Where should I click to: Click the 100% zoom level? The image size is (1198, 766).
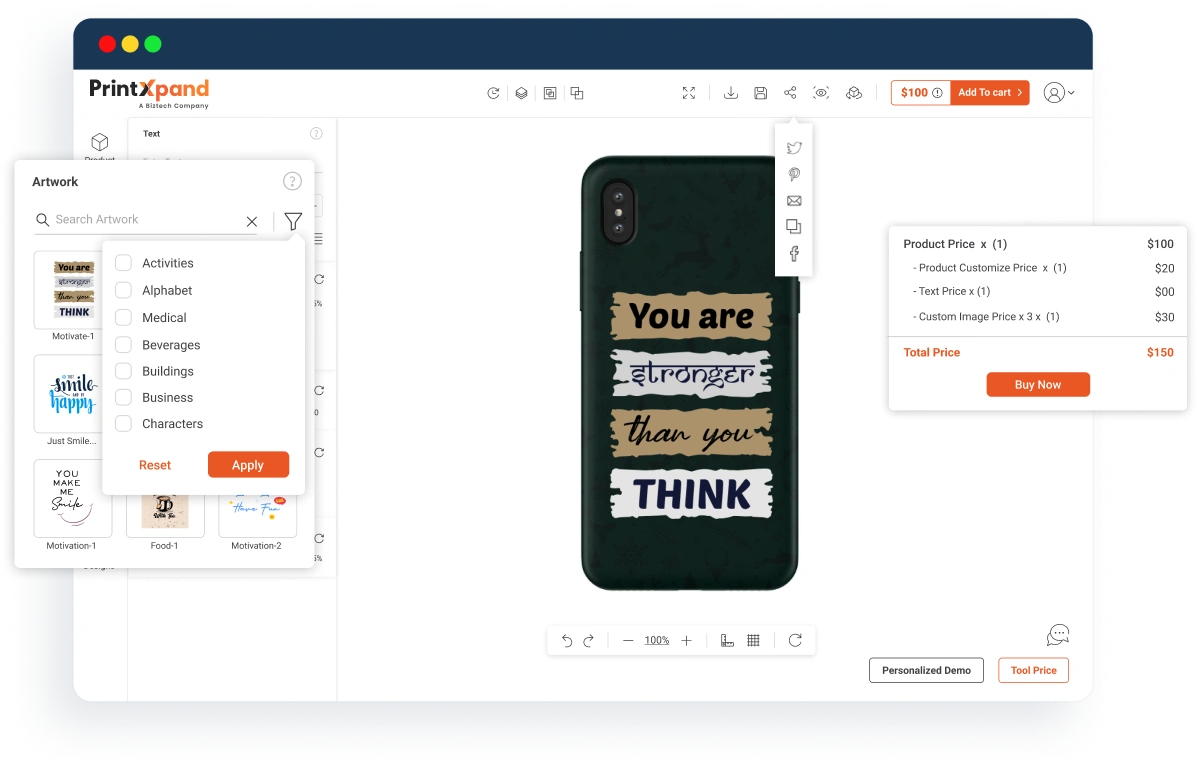656,641
